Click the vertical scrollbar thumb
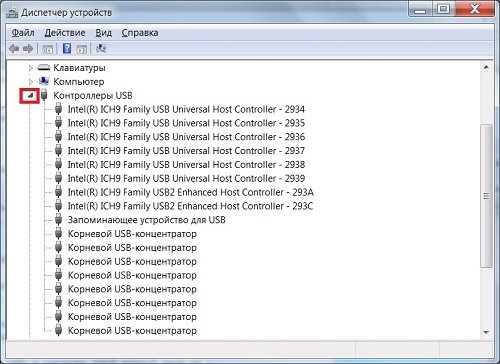This screenshot has height=364, width=500. click(486, 196)
